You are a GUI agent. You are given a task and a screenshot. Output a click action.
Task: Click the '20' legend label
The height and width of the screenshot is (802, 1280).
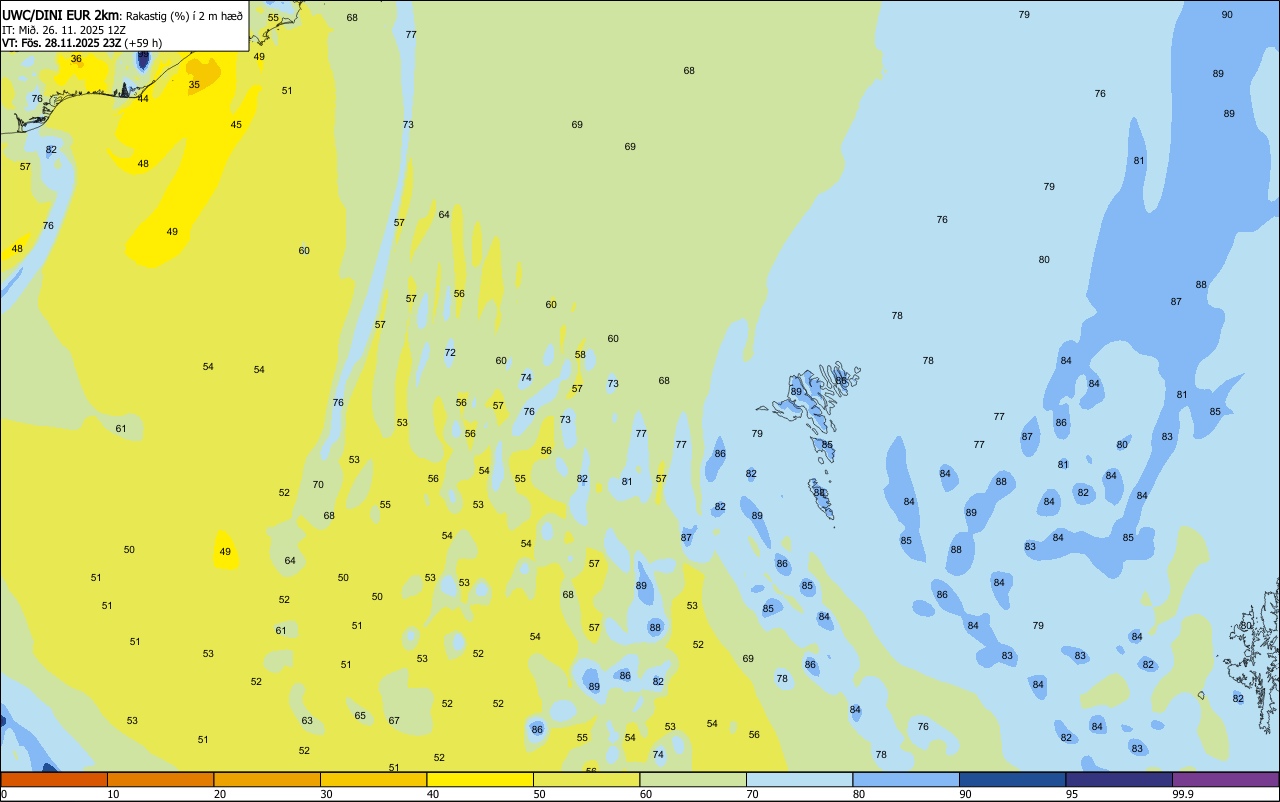coord(220,794)
